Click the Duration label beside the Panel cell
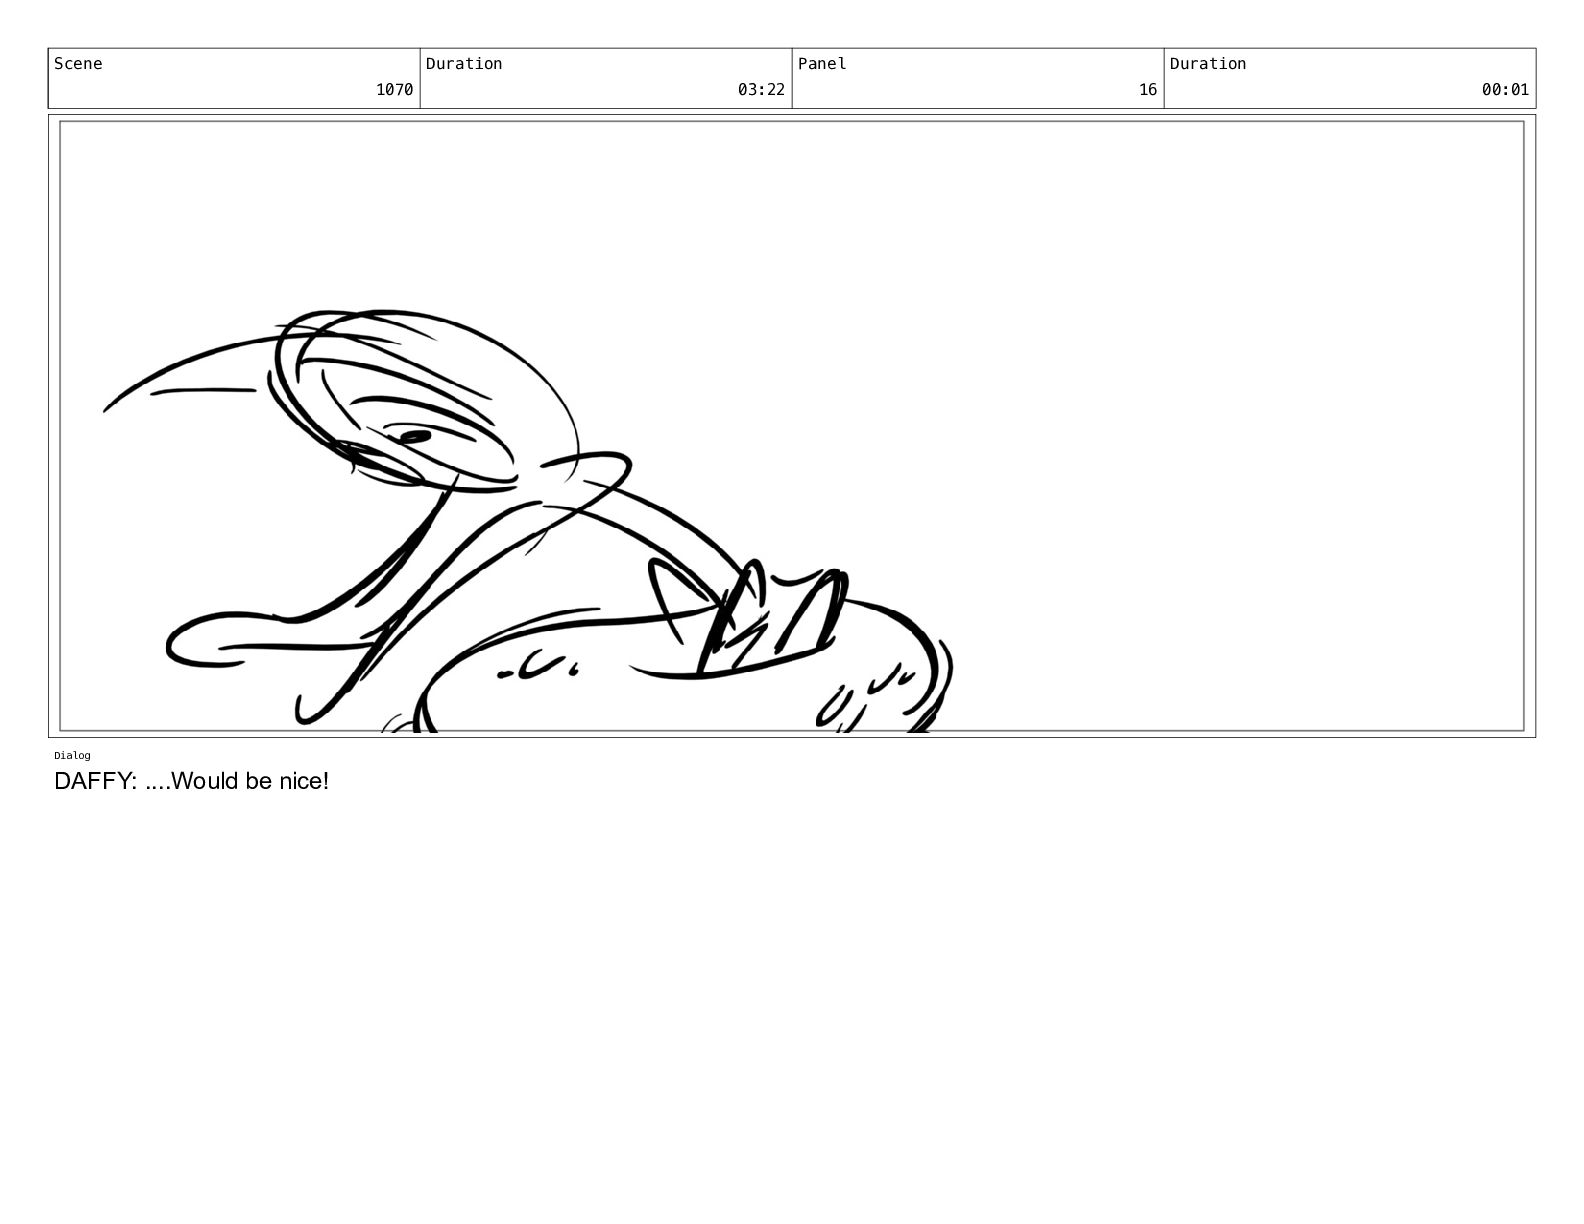The height and width of the screenshot is (1224, 1584). pyautogui.click(x=1208, y=64)
